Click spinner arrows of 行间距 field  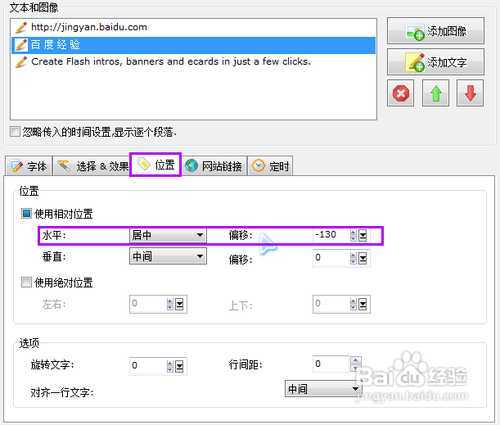click(356, 364)
